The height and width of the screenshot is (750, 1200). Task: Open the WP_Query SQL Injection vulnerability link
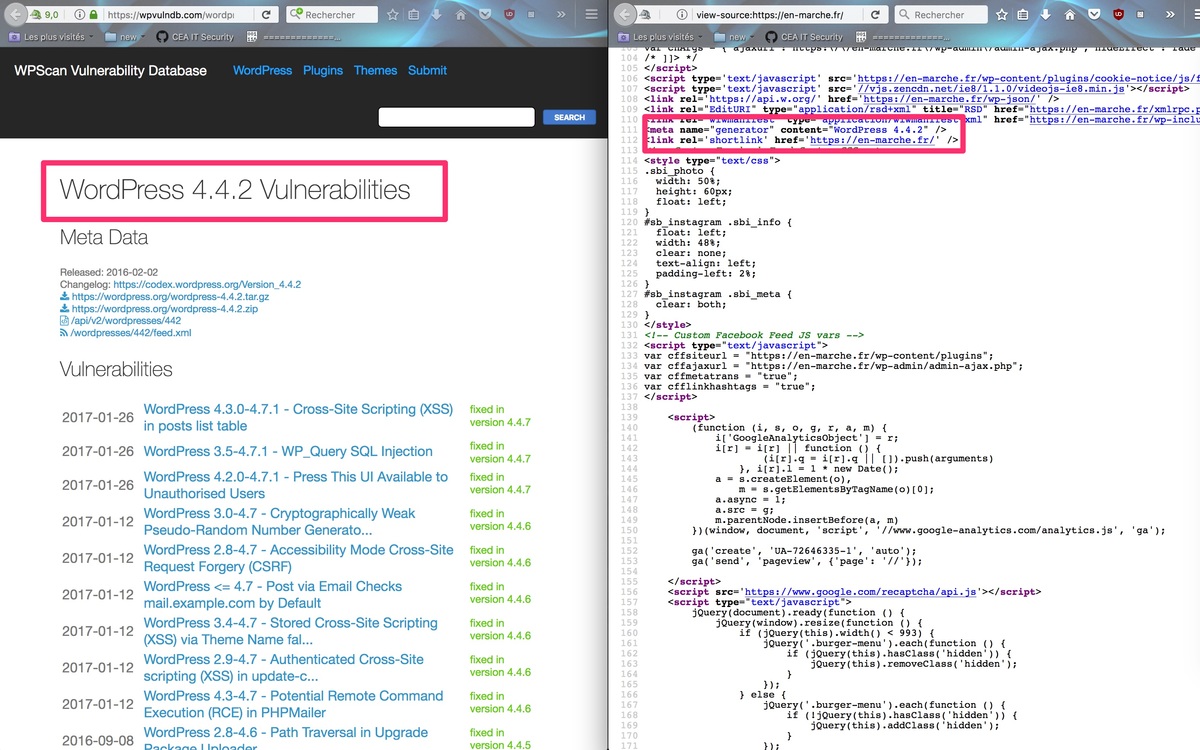288,451
